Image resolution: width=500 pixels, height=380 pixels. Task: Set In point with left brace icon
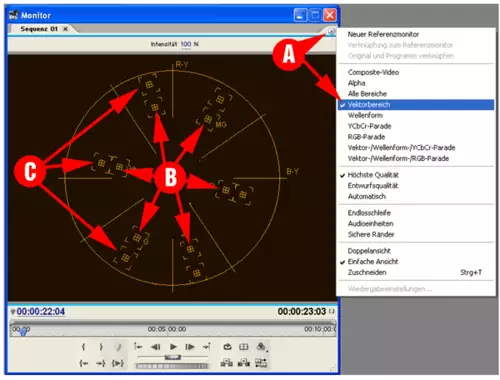tap(83, 347)
